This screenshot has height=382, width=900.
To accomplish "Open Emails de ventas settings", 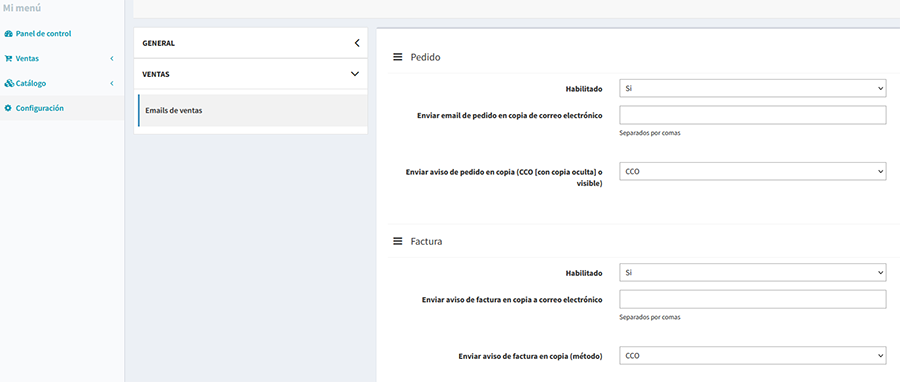I will tap(253, 111).
